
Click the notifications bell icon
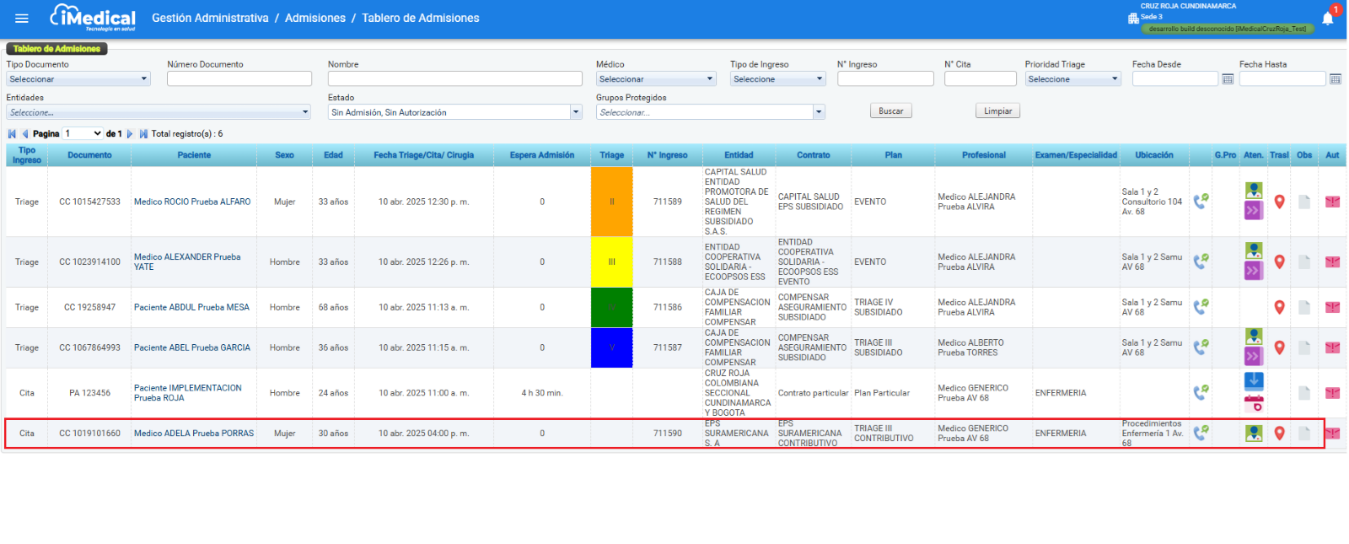(1327, 18)
